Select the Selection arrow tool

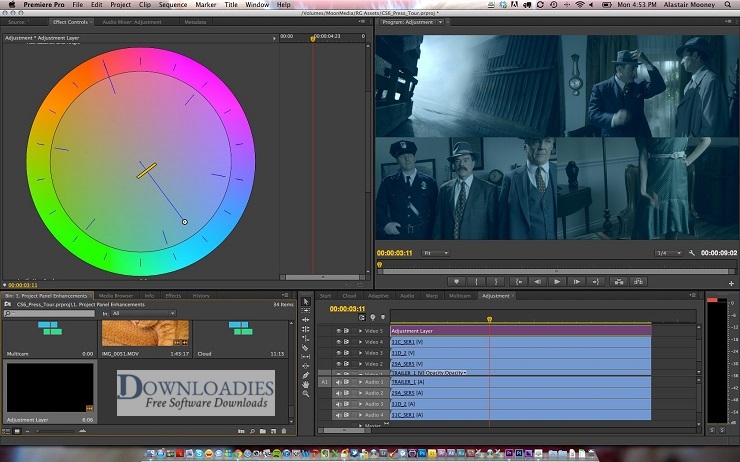point(305,301)
